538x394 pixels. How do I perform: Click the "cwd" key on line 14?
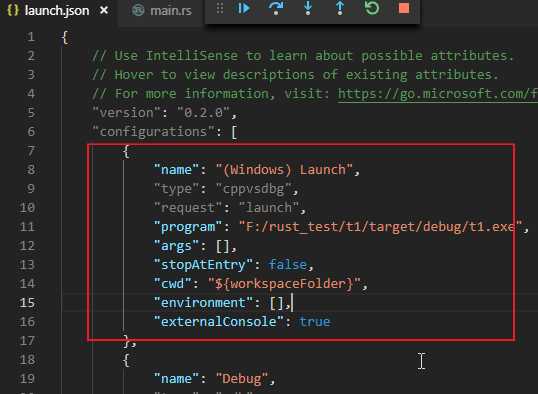click(173, 284)
